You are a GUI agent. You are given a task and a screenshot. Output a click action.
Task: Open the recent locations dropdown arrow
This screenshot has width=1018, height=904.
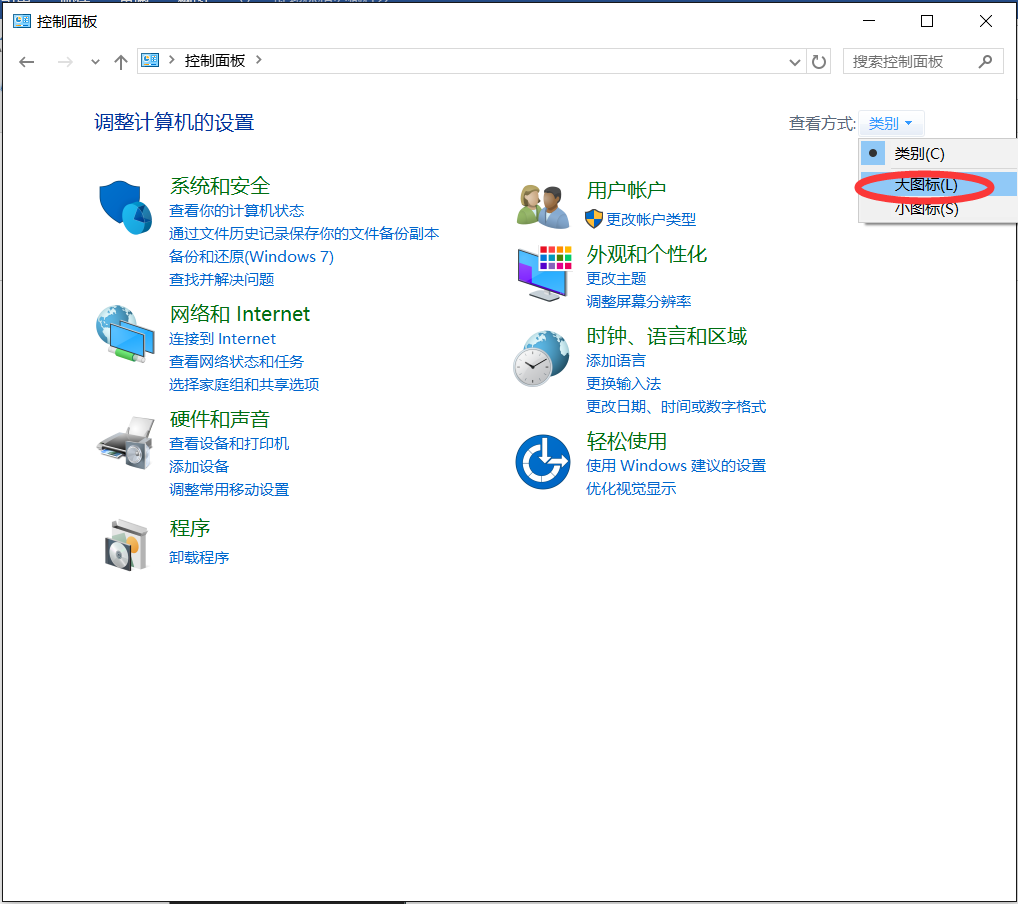(x=95, y=62)
